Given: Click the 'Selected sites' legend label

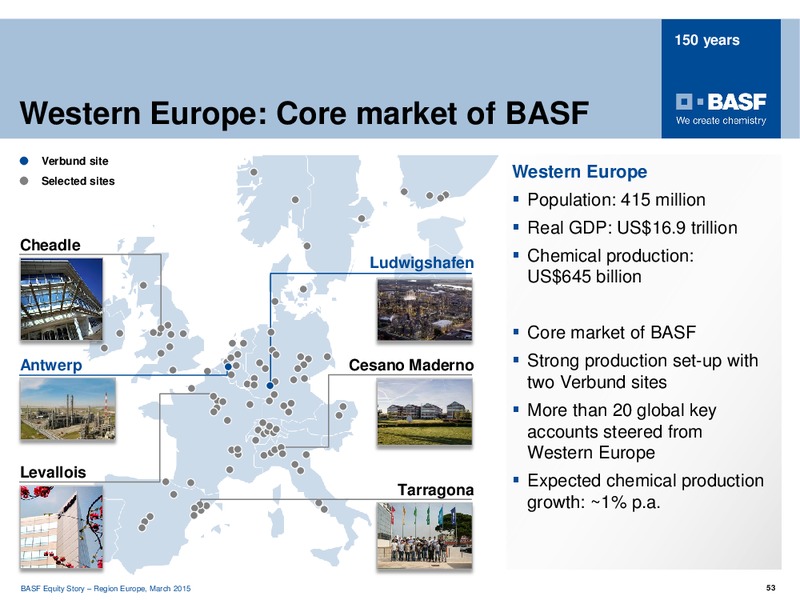Looking at the screenshot, I should click(x=78, y=181).
